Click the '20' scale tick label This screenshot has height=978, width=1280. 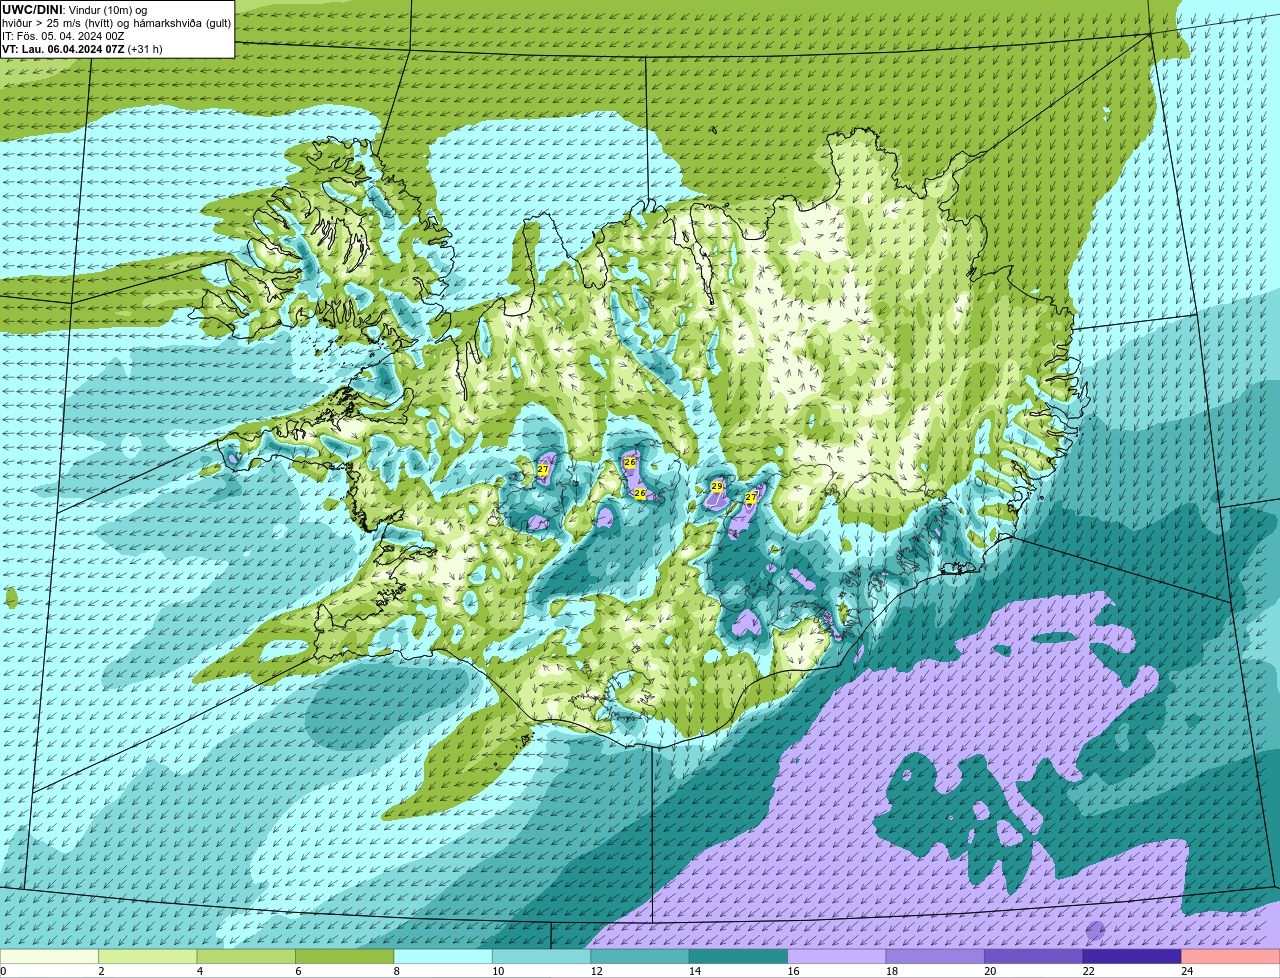[x=990, y=971]
